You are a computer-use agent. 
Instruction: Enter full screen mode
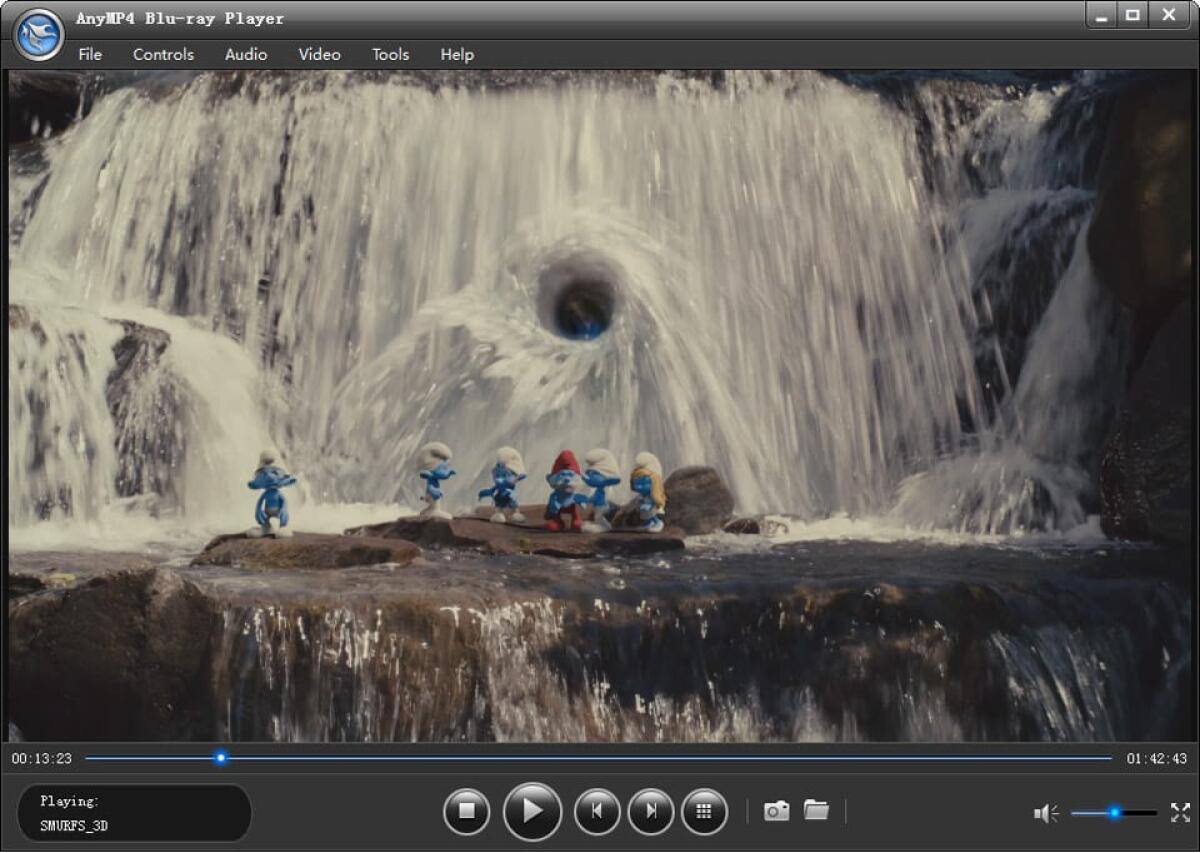coord(1181,812)
